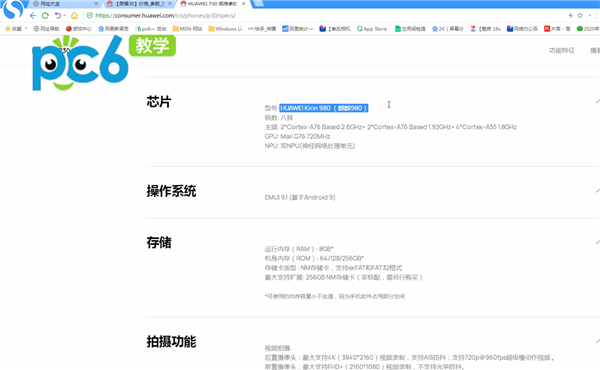
Task: Click the 存储卡类型 NM存储卡 line
Action: point(333,268)
